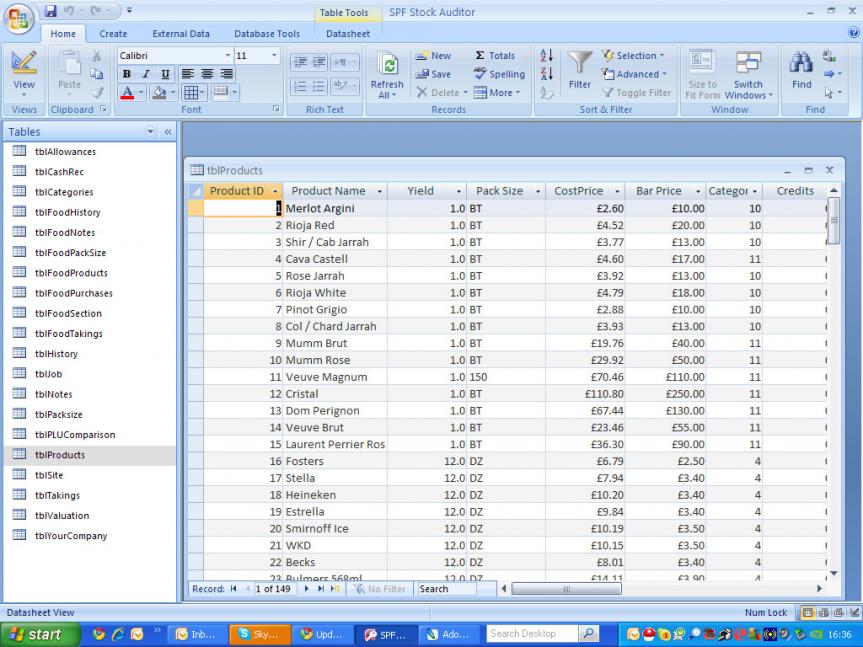This screenshot has height=647, width=863.
Task: Open the Datasheet tab
Action: click(x=348, y=34)
